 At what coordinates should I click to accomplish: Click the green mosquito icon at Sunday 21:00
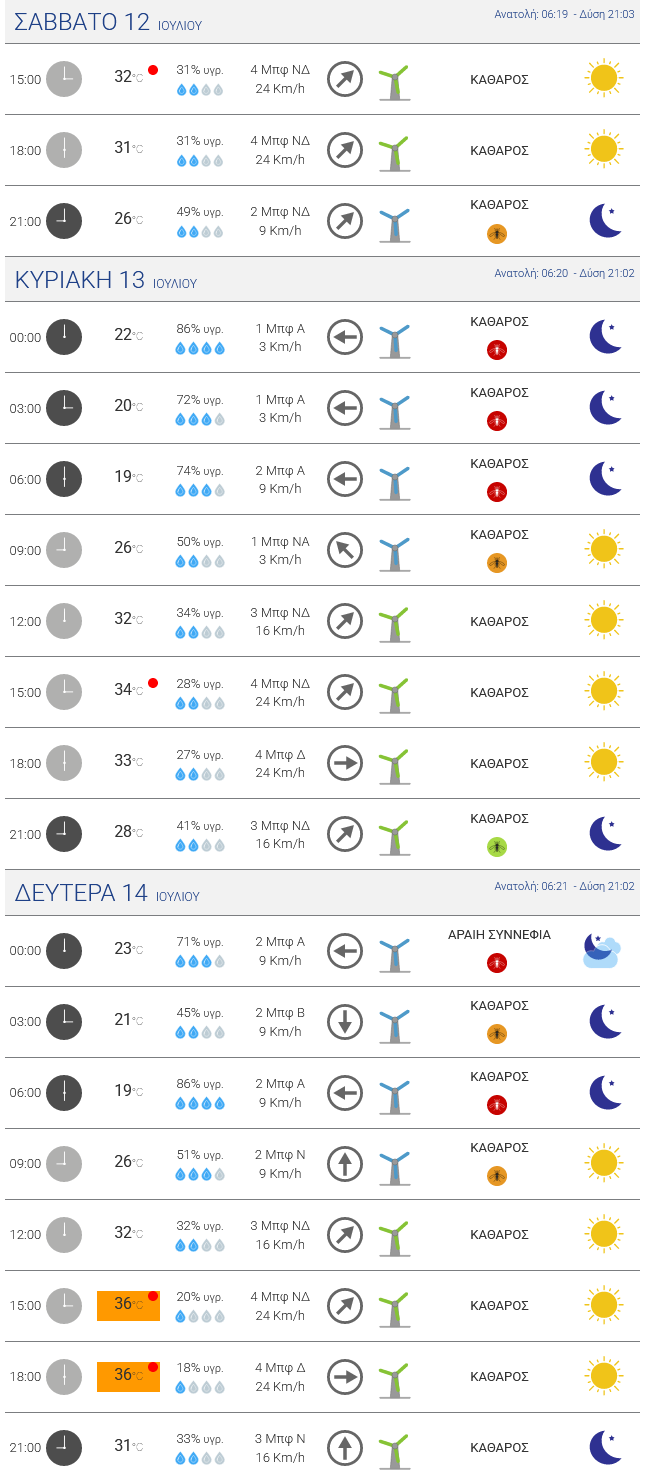497,847
